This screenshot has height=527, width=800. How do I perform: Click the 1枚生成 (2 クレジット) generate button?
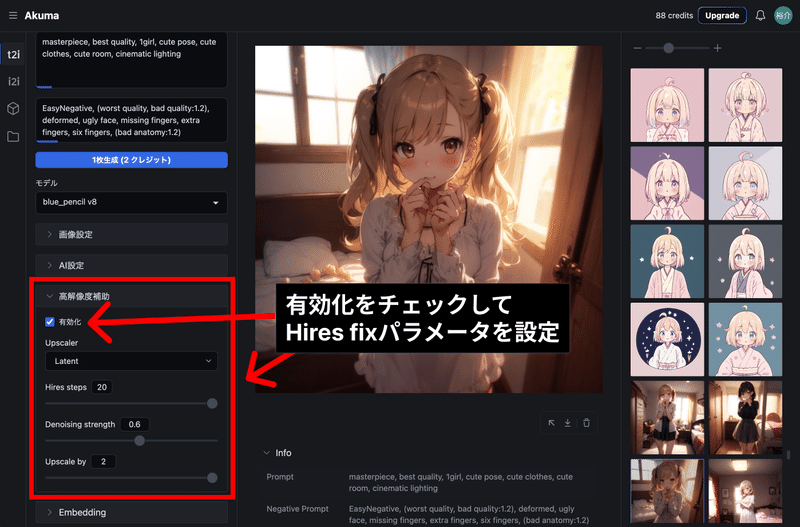[132, 160]
